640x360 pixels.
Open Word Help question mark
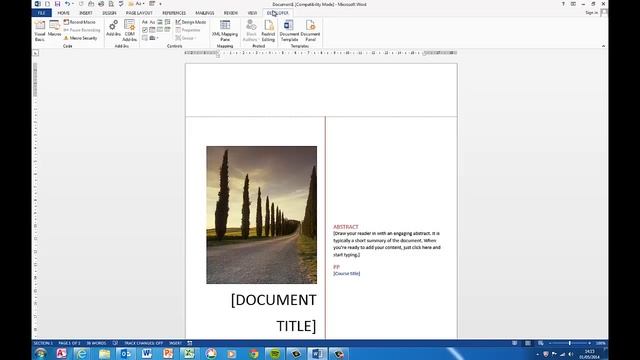(563, 4)
